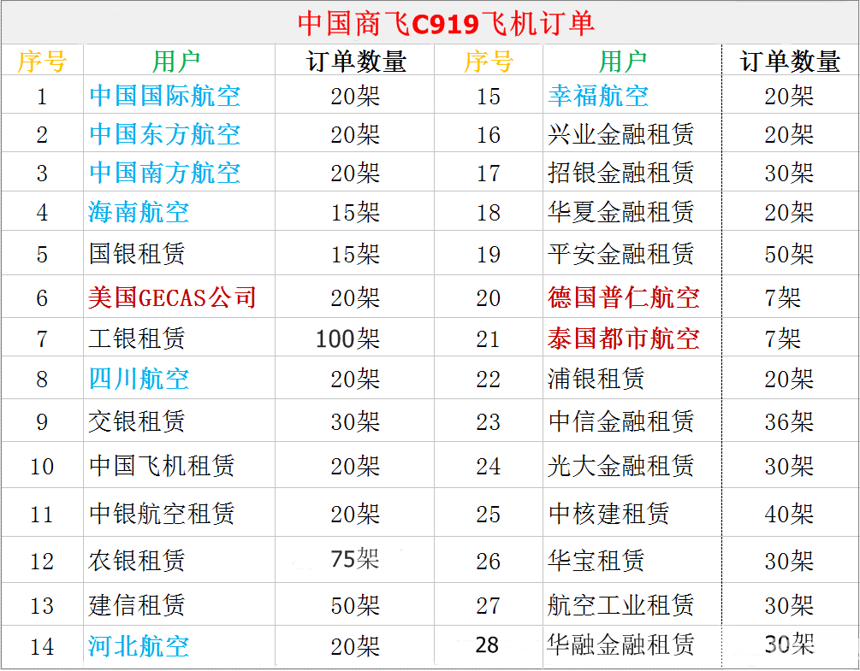Select the cell 中国国际航空
Viewport: 860px width, 671px height.
point(179,95)
